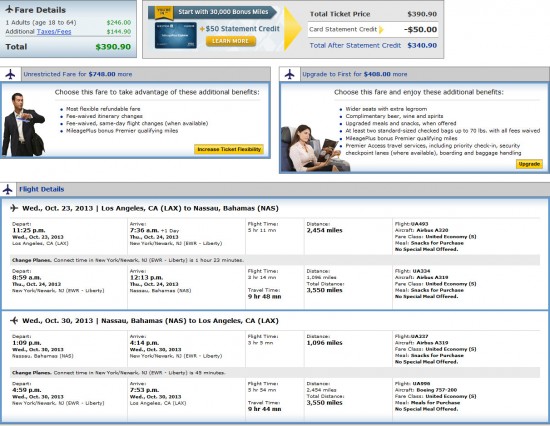550x426 pixels.
Task: Click the 1:09 p.m. departure time
Action: (27, 342)
